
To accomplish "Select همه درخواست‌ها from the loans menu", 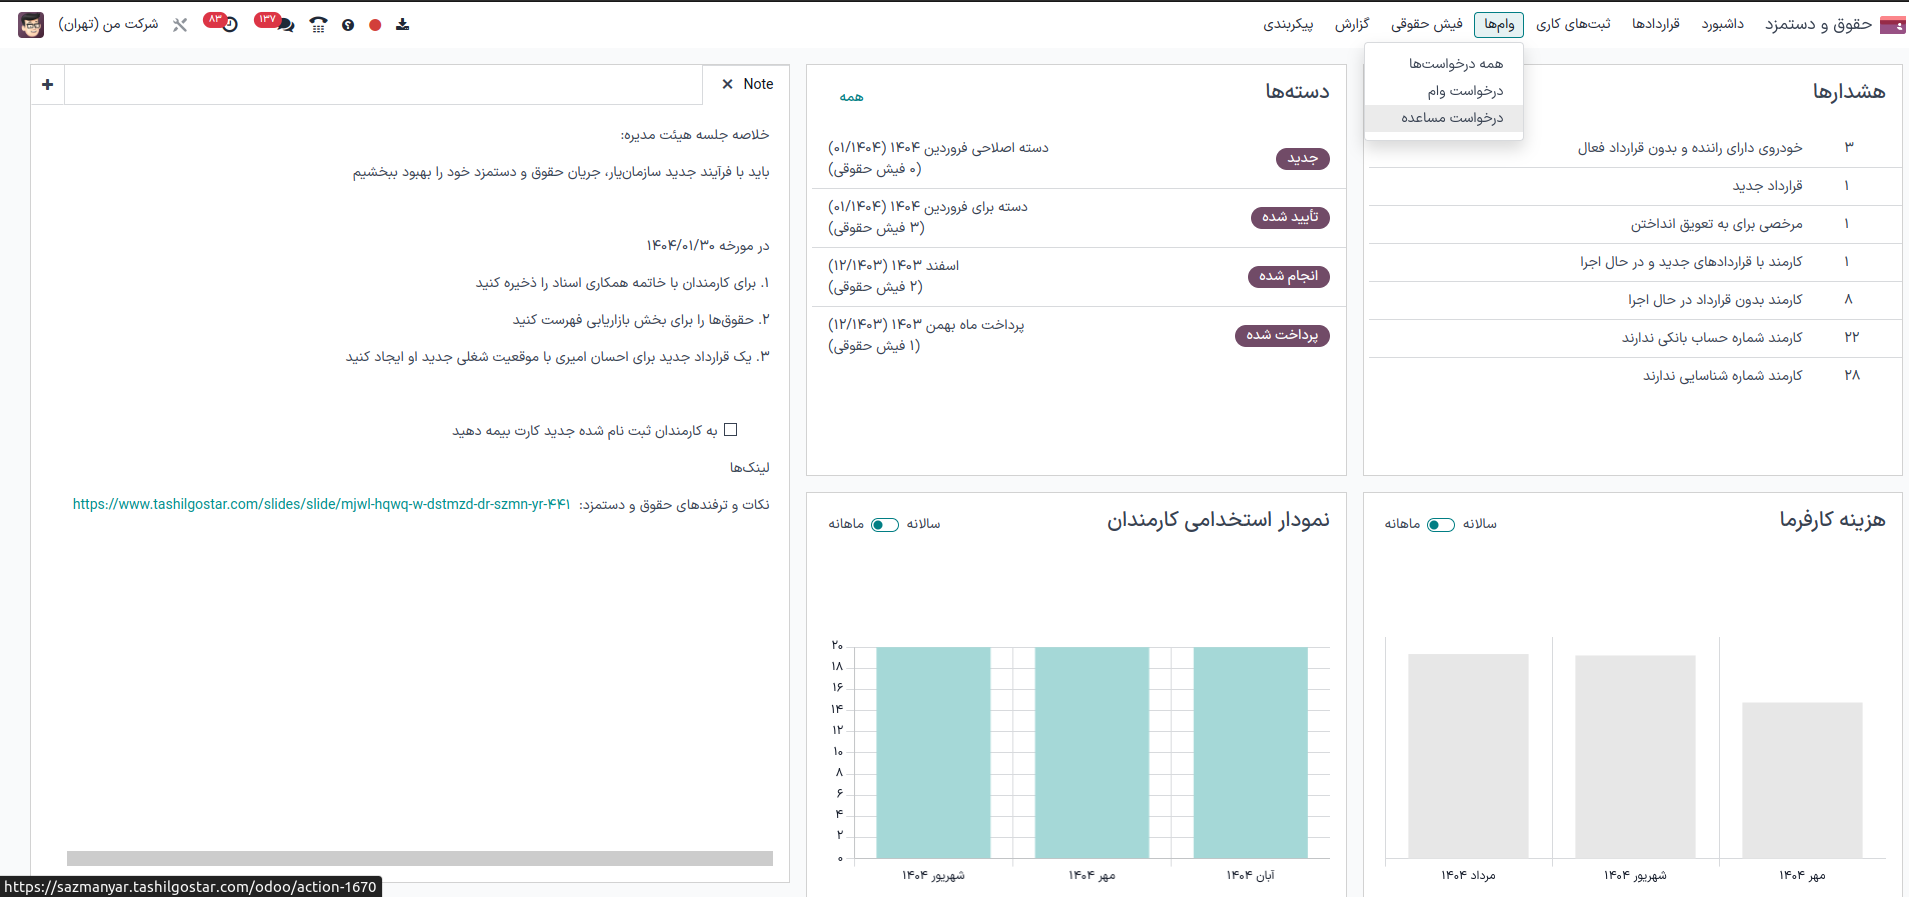I will pyautogui.click(x=1455, y=64).
